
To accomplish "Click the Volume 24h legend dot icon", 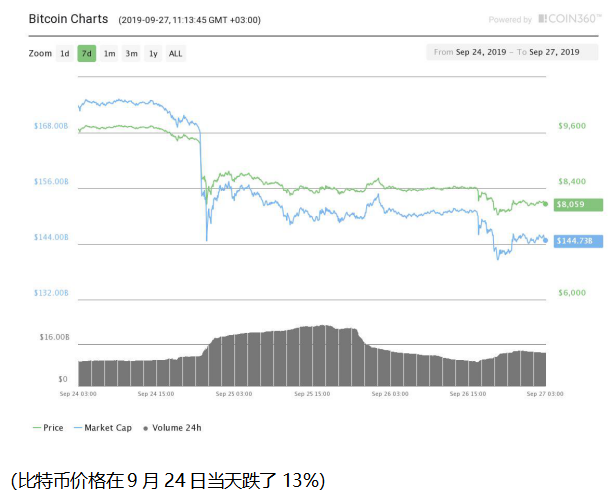I will click(148, 428).
